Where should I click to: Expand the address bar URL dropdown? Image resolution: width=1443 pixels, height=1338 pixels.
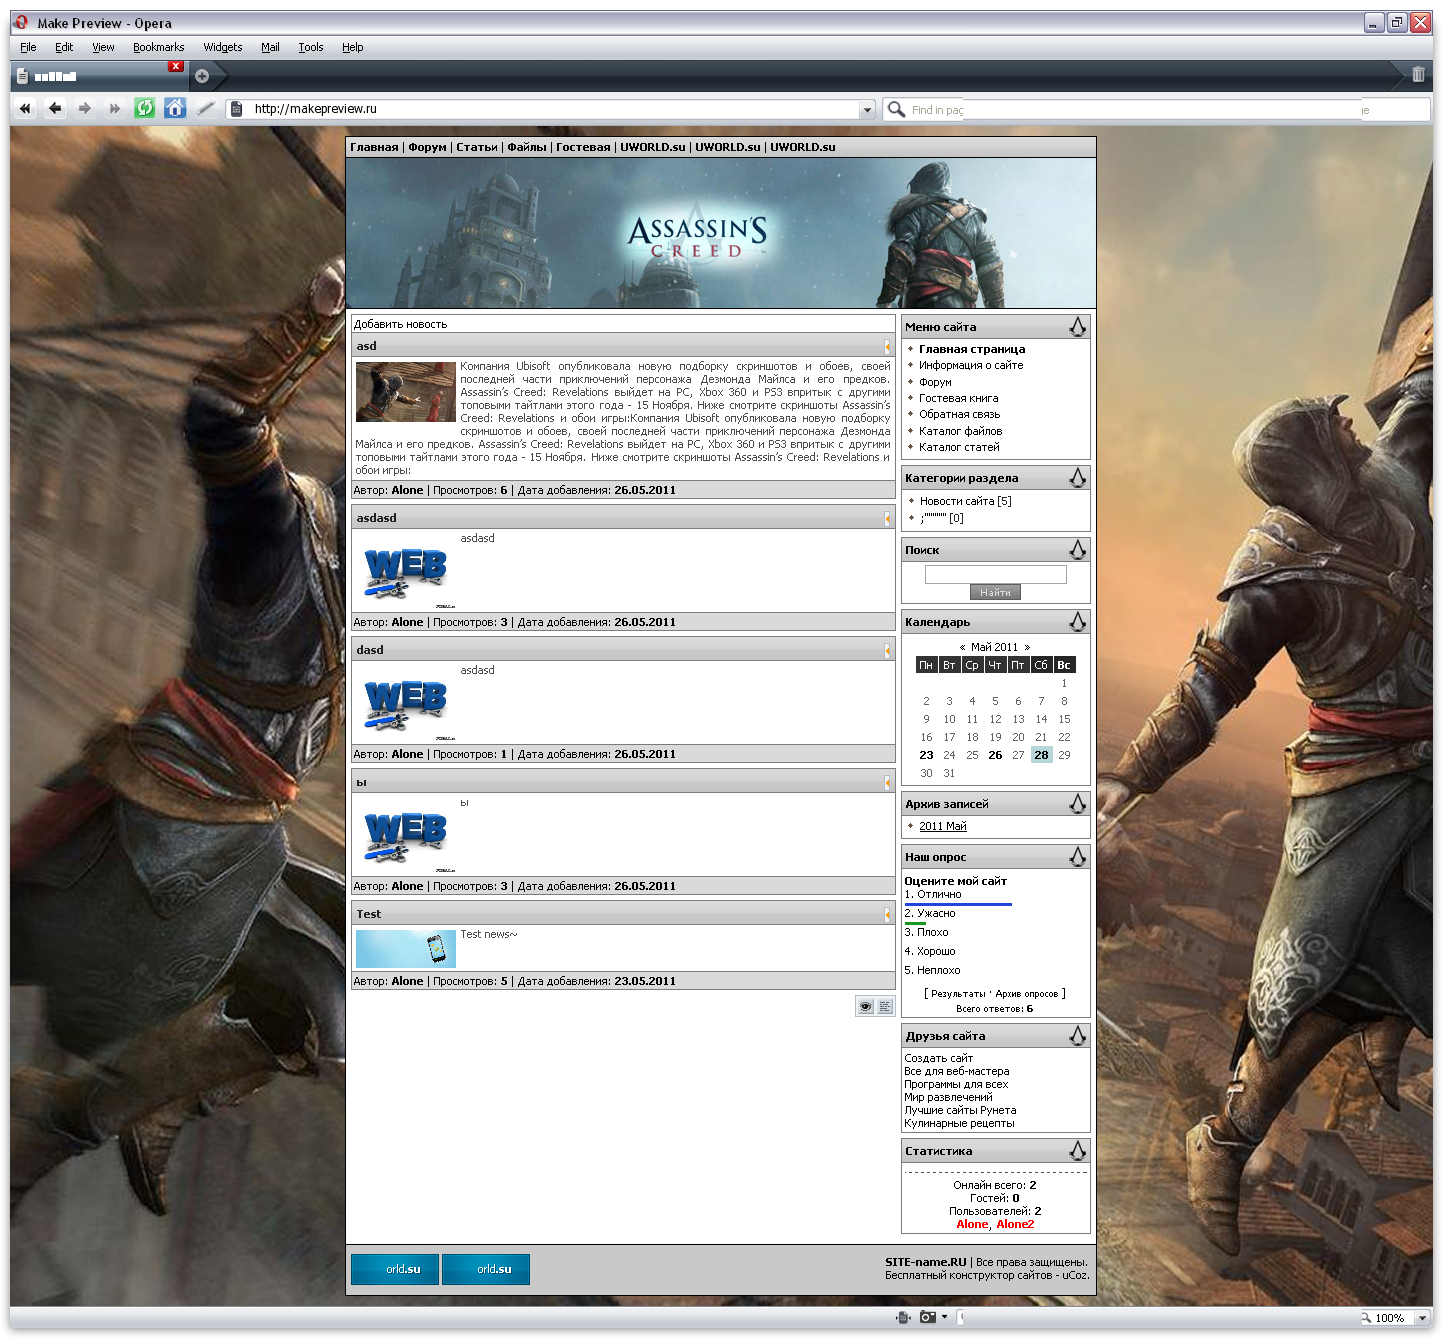tap(867, 109)
